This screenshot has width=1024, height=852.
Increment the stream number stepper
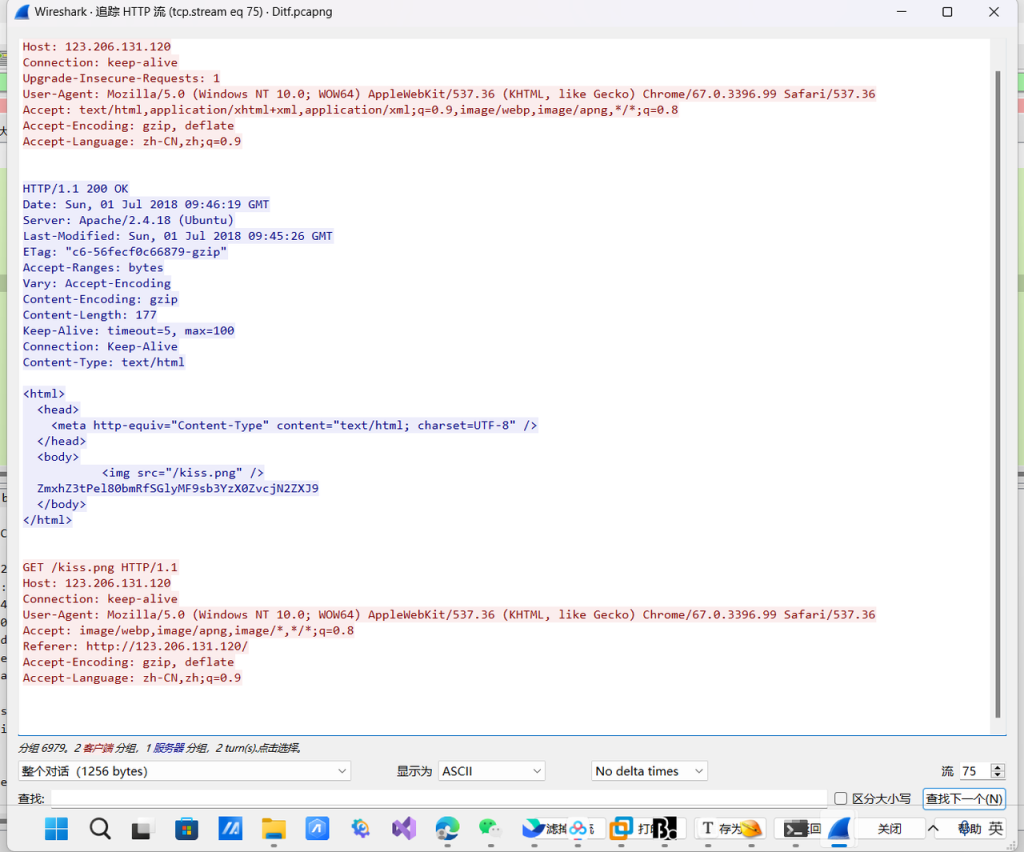coord(997,767)
